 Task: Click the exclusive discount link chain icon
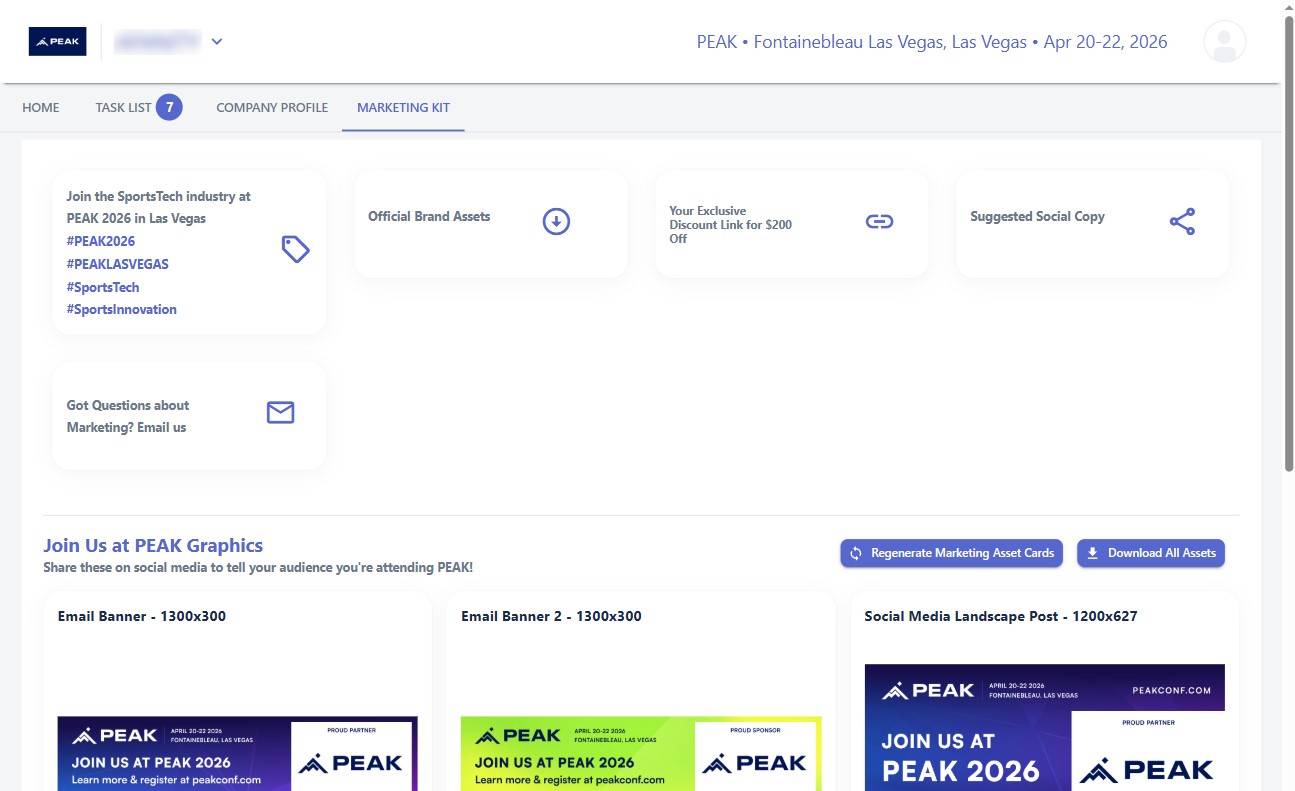click(x=879, y=221)
